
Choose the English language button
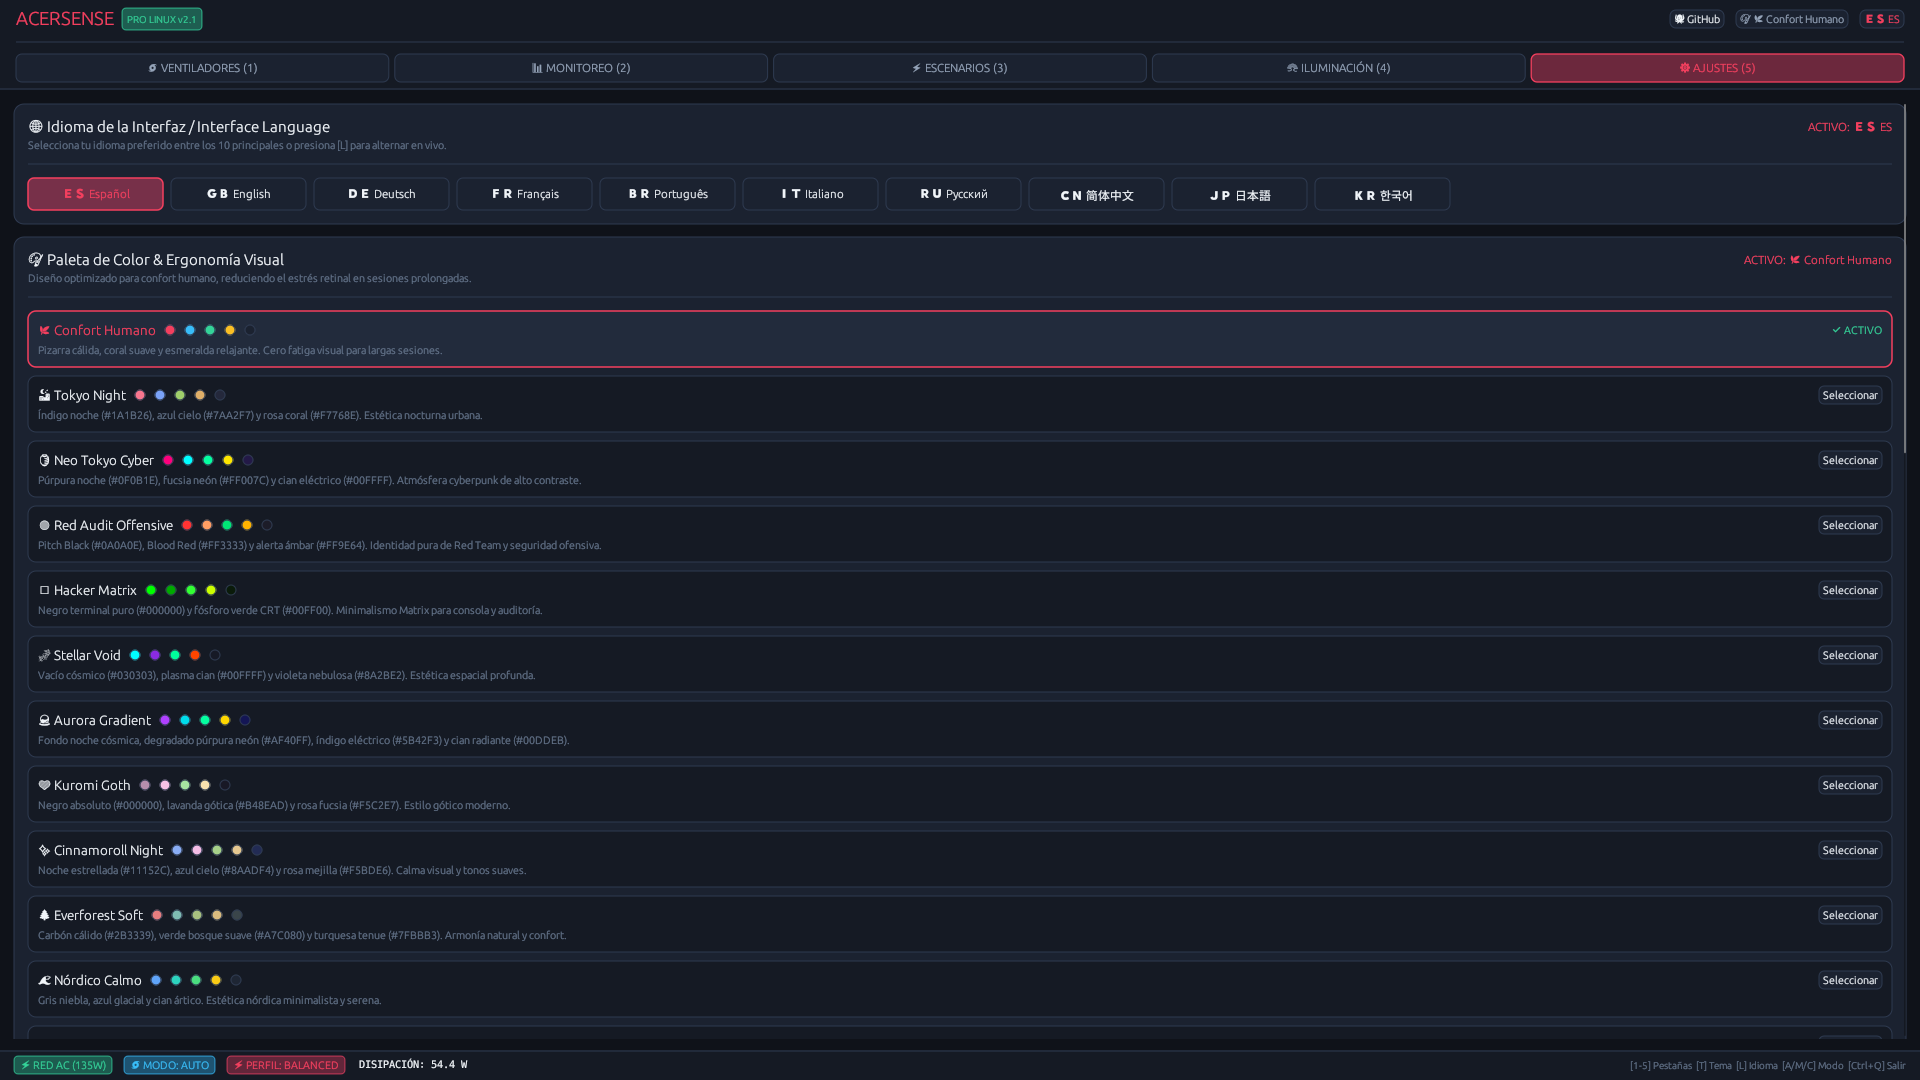pyautogui.click(x=238, y=194)
